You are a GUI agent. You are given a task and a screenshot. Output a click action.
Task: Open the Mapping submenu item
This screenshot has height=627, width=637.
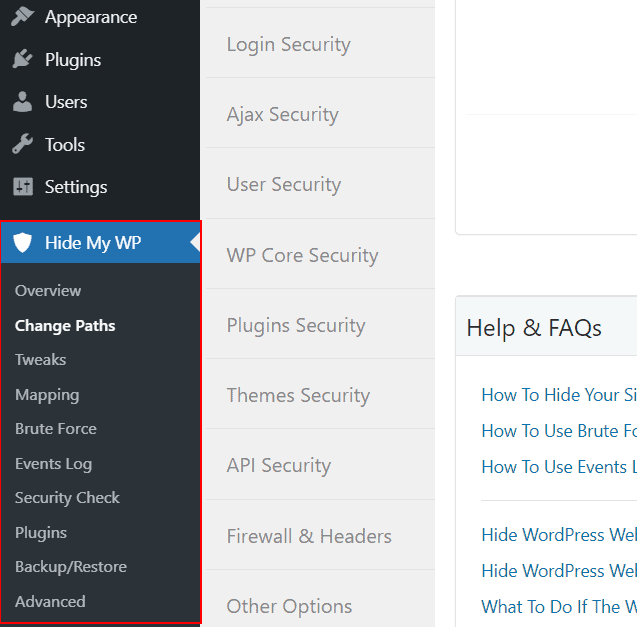pos(47,395)
